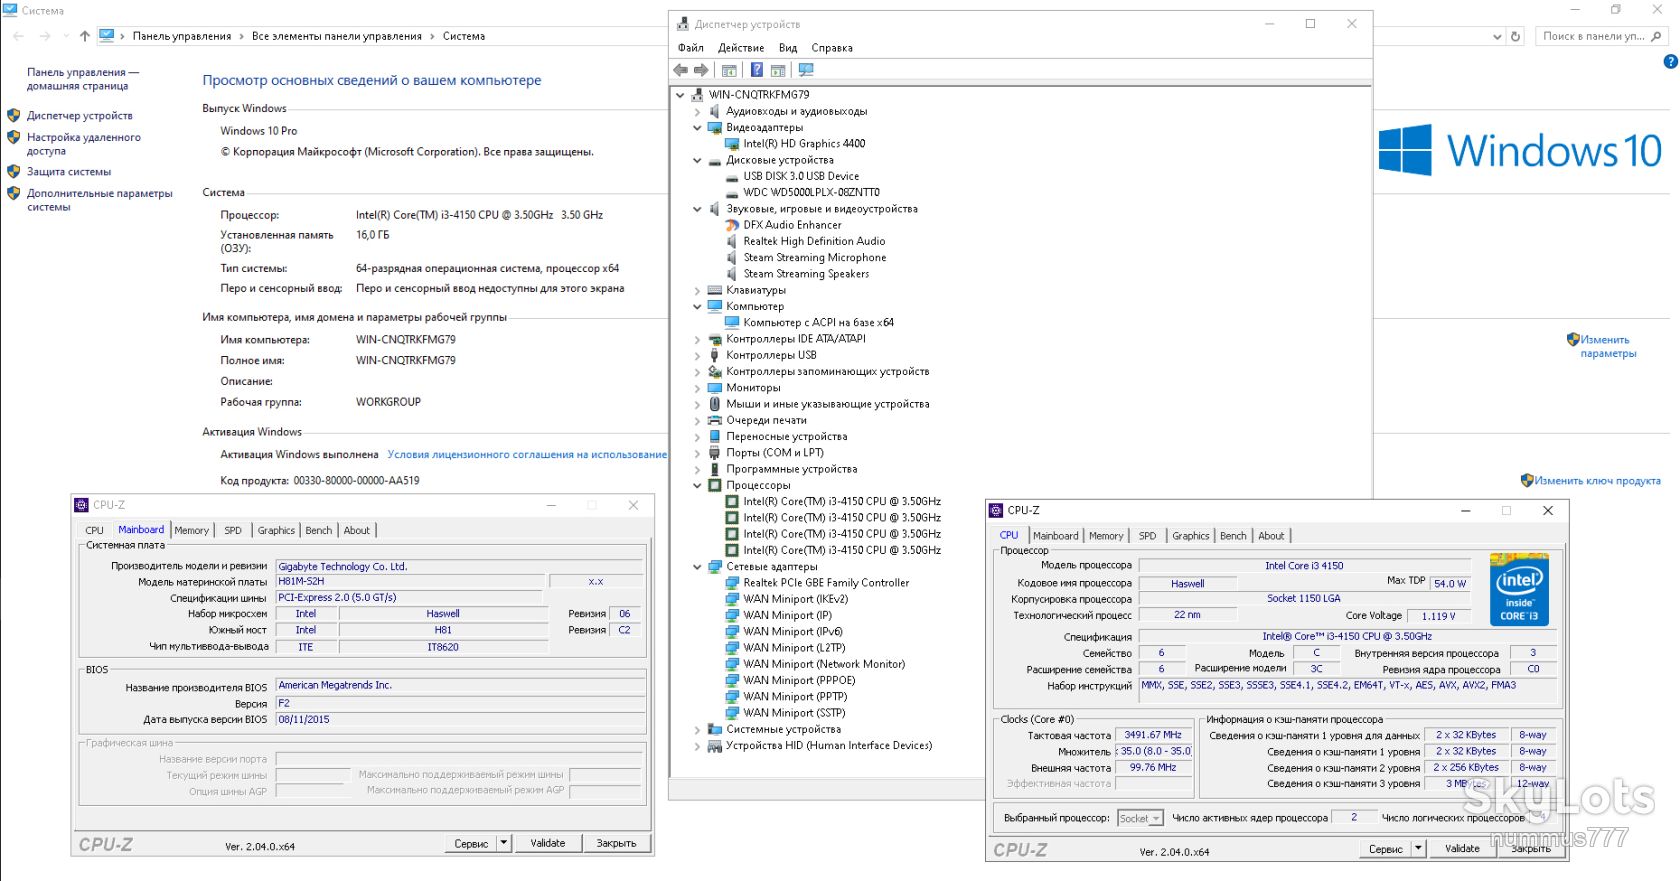The image size is (1680, 881).
Task: Click Validate button in the CPU-Z processor window
Action: (1462, 848)
